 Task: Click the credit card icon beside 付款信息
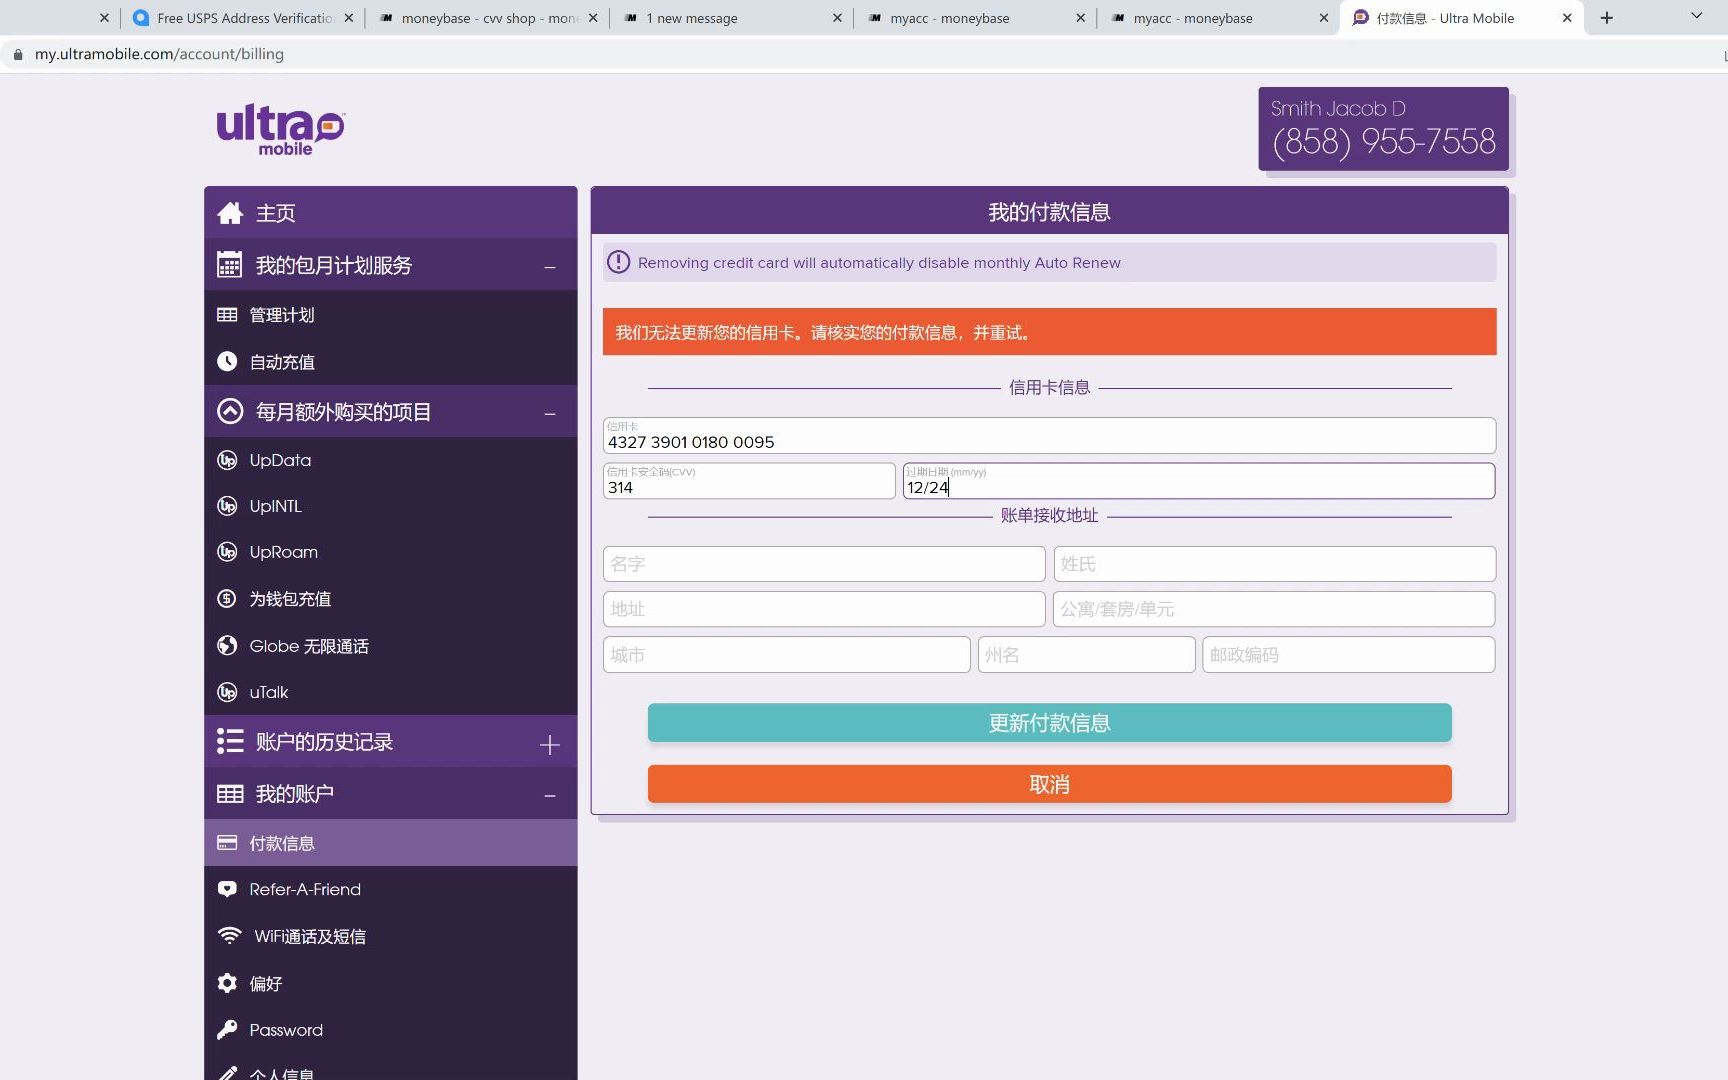pyautogui.click(x=227, y=843)
